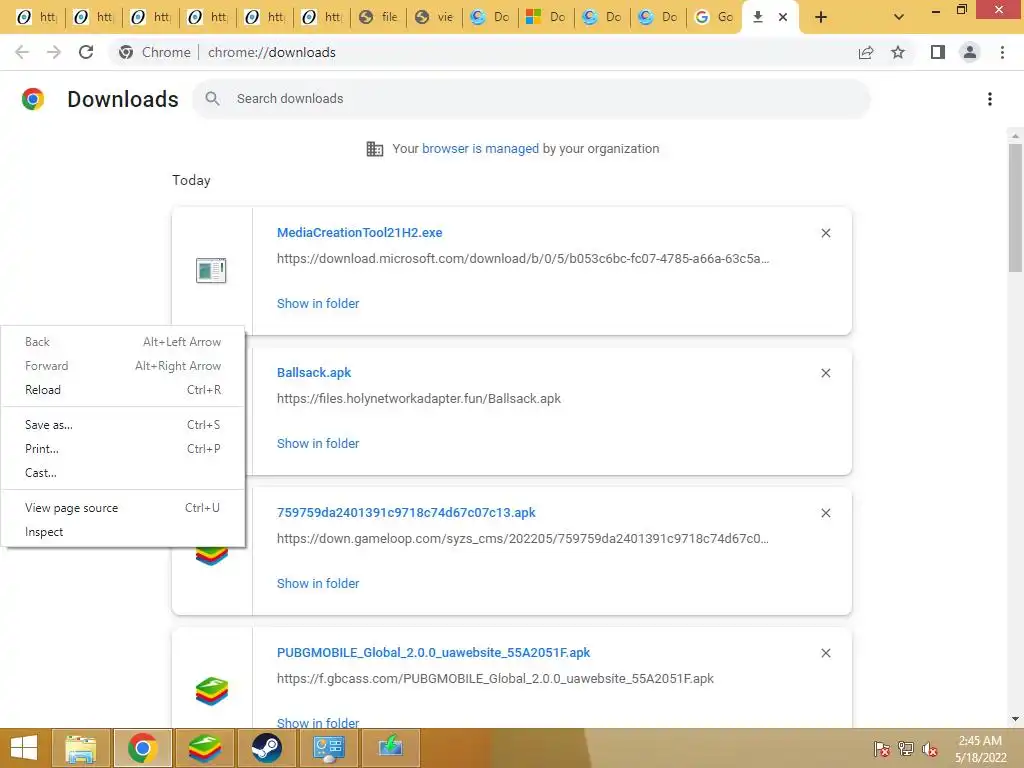
Task: Show 759759da2401391c9718c74d67c07c13.apk in folder
Action: (318, 584)
